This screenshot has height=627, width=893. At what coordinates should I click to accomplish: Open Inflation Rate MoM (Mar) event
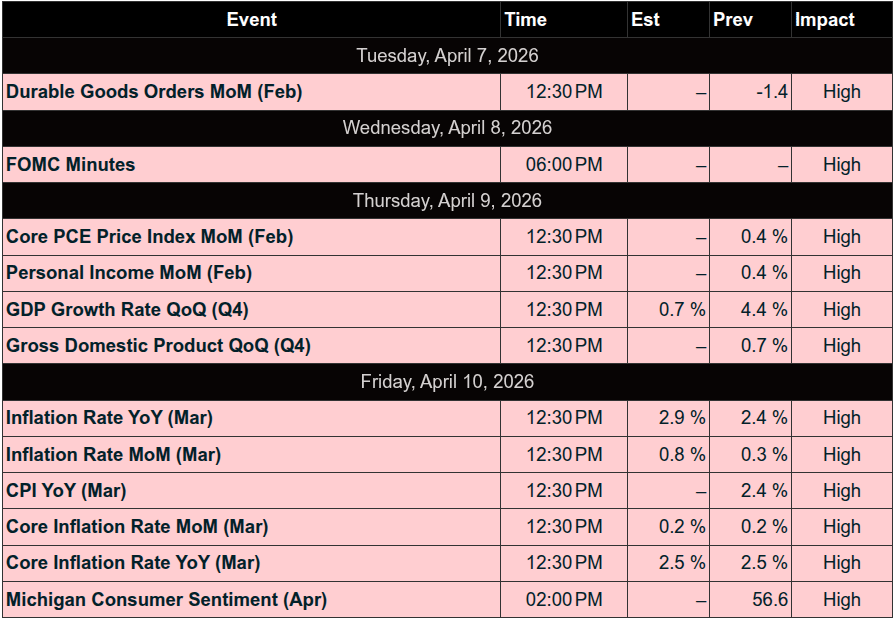(114, 454)
